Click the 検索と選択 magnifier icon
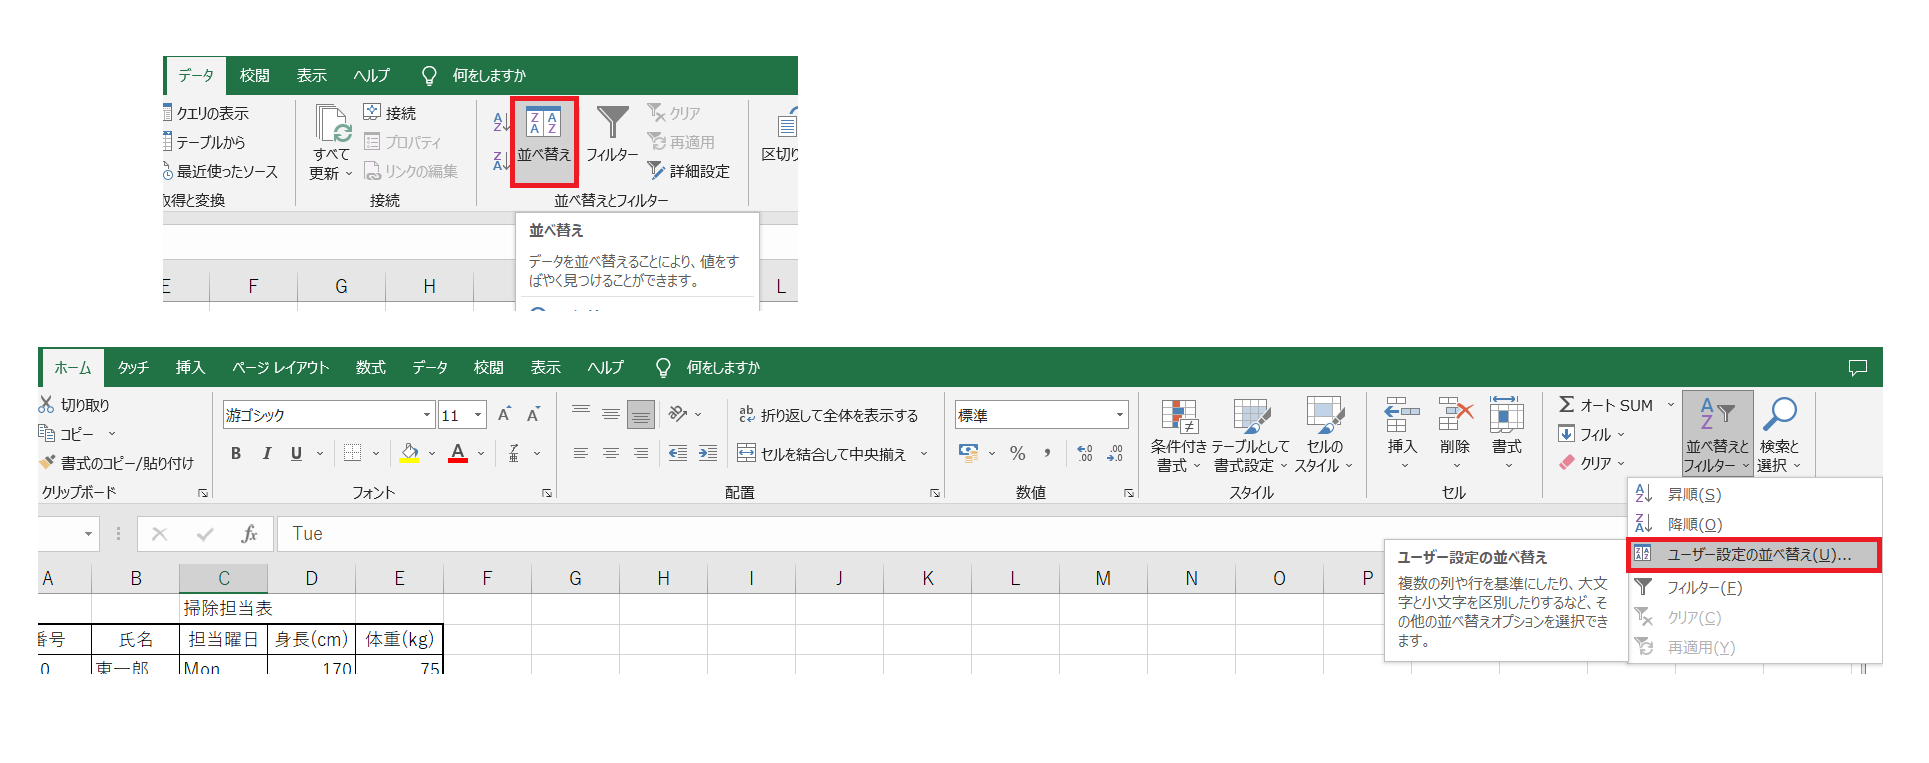The height and width of the screenshot is (763, 1929). coord(1779,414)
